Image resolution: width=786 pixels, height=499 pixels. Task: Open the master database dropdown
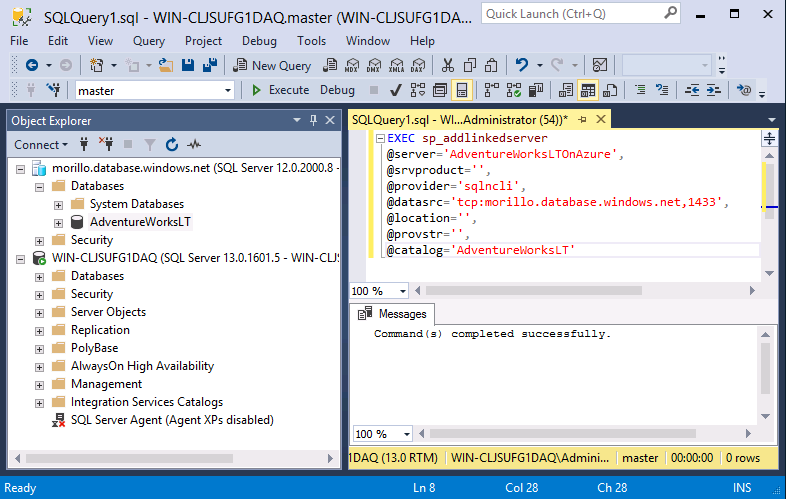[228, 91]
